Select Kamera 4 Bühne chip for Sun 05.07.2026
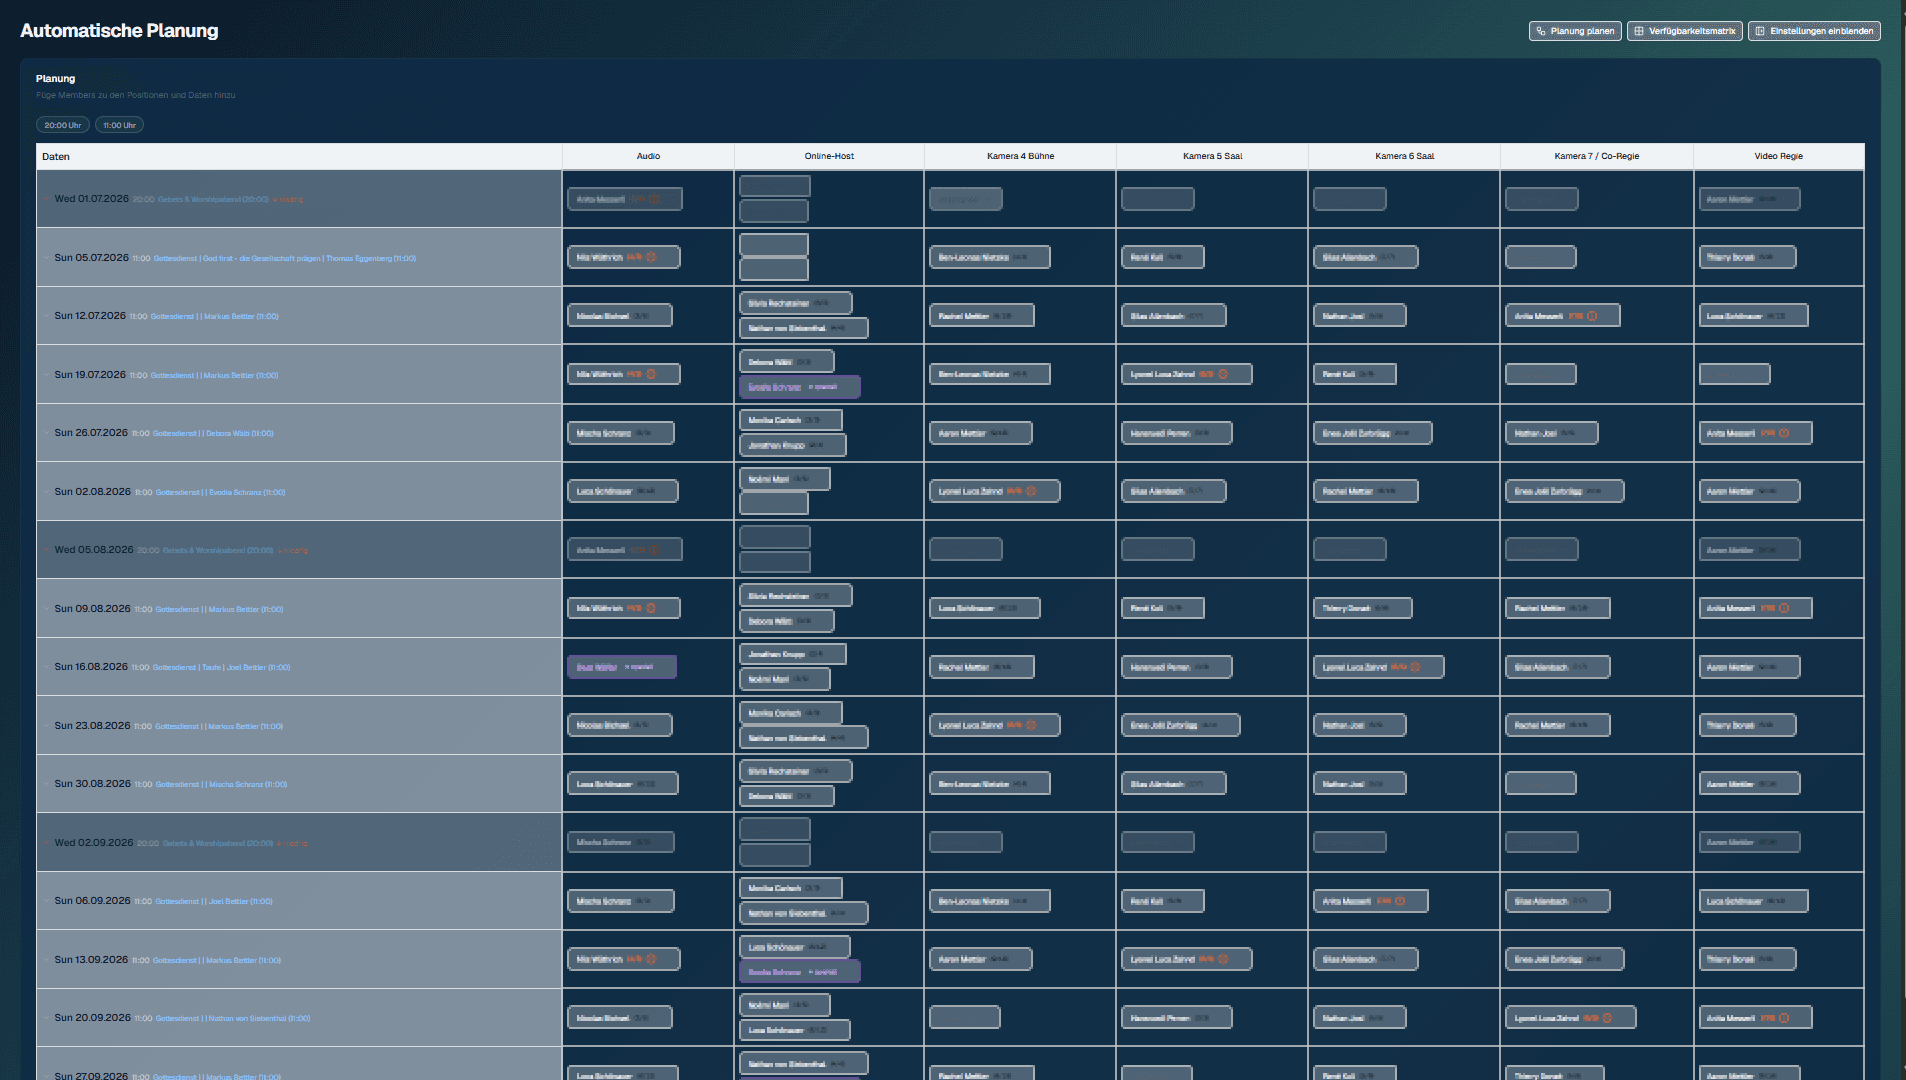 click(x=990, y=257)
